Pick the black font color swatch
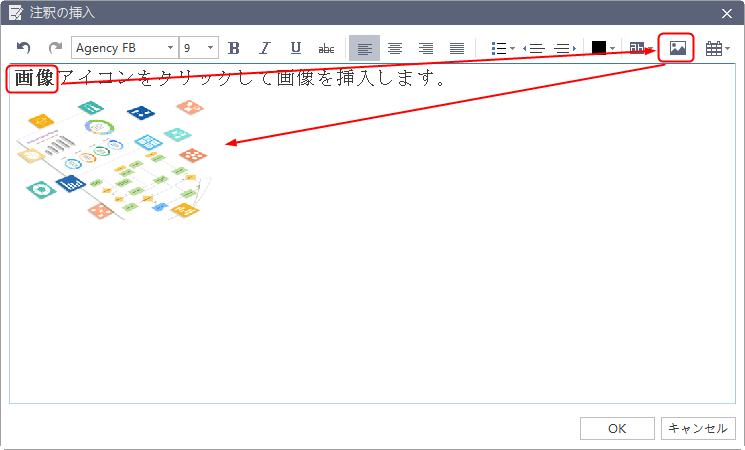 pos(599,48)
